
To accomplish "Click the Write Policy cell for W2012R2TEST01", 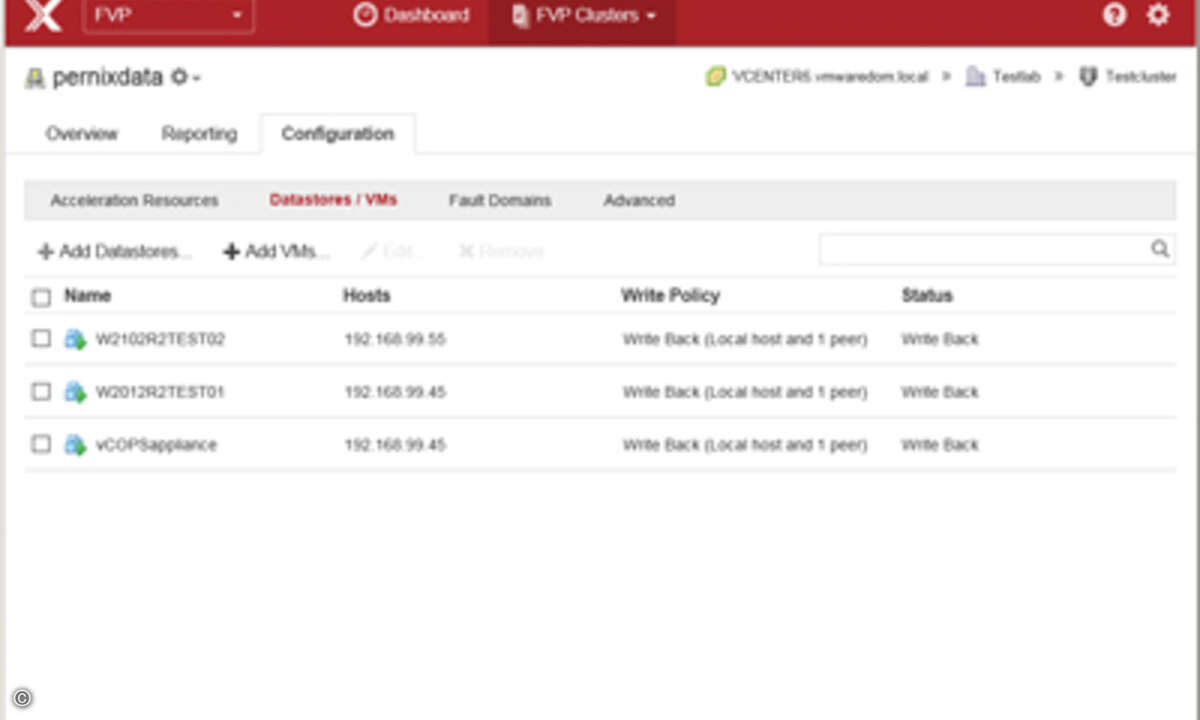I will pos(745,393).
